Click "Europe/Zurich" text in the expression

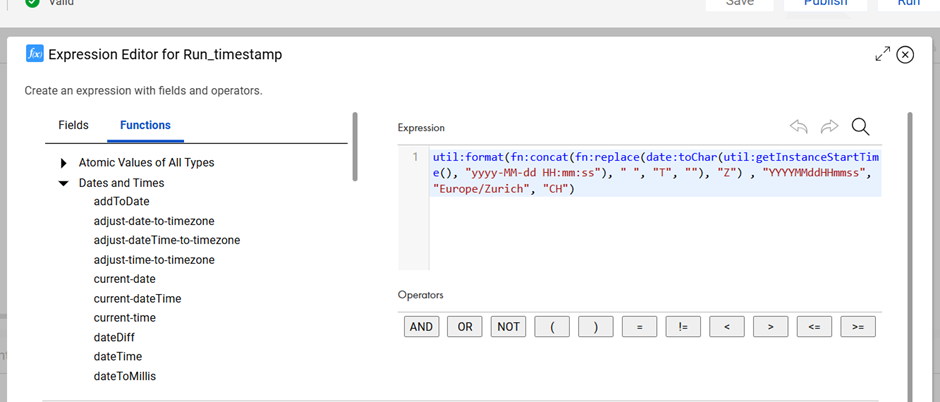point(482,190)
